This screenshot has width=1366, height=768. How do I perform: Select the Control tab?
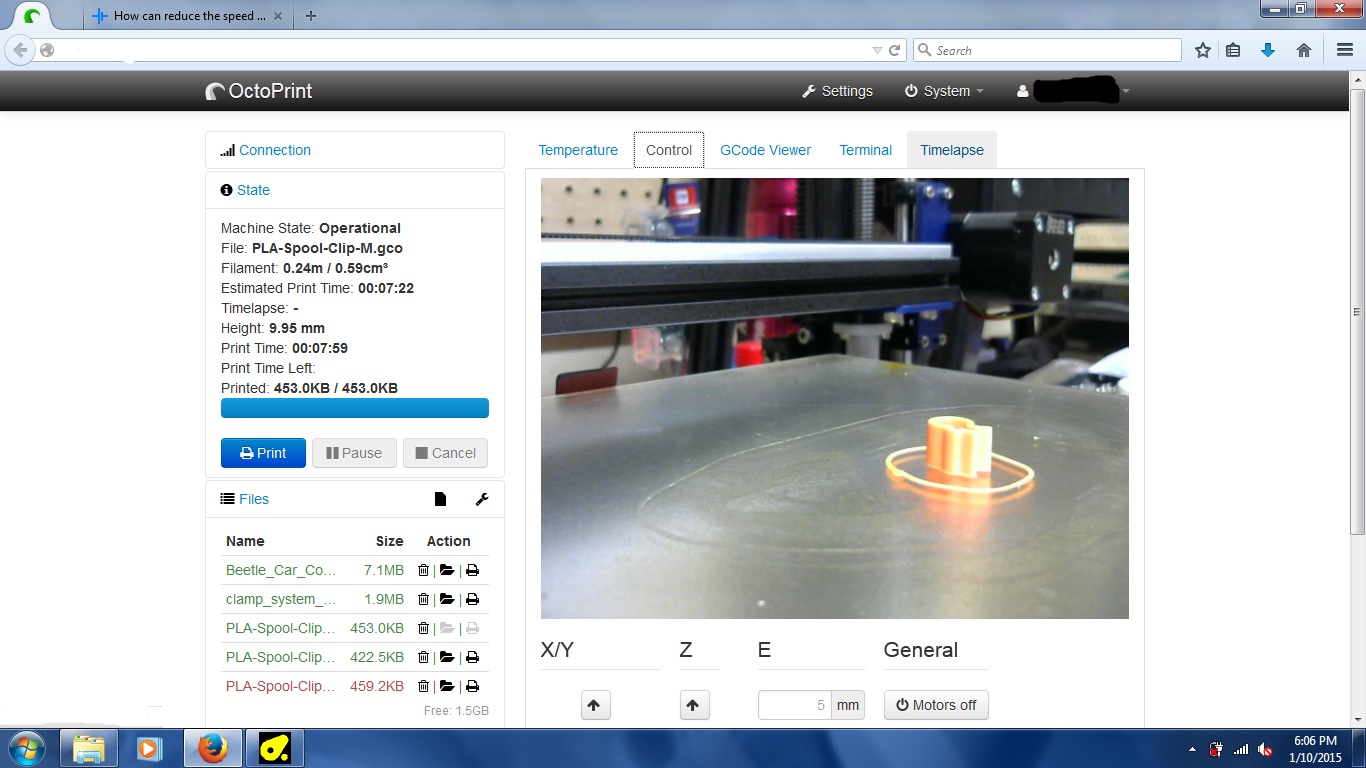click(669, 150)
